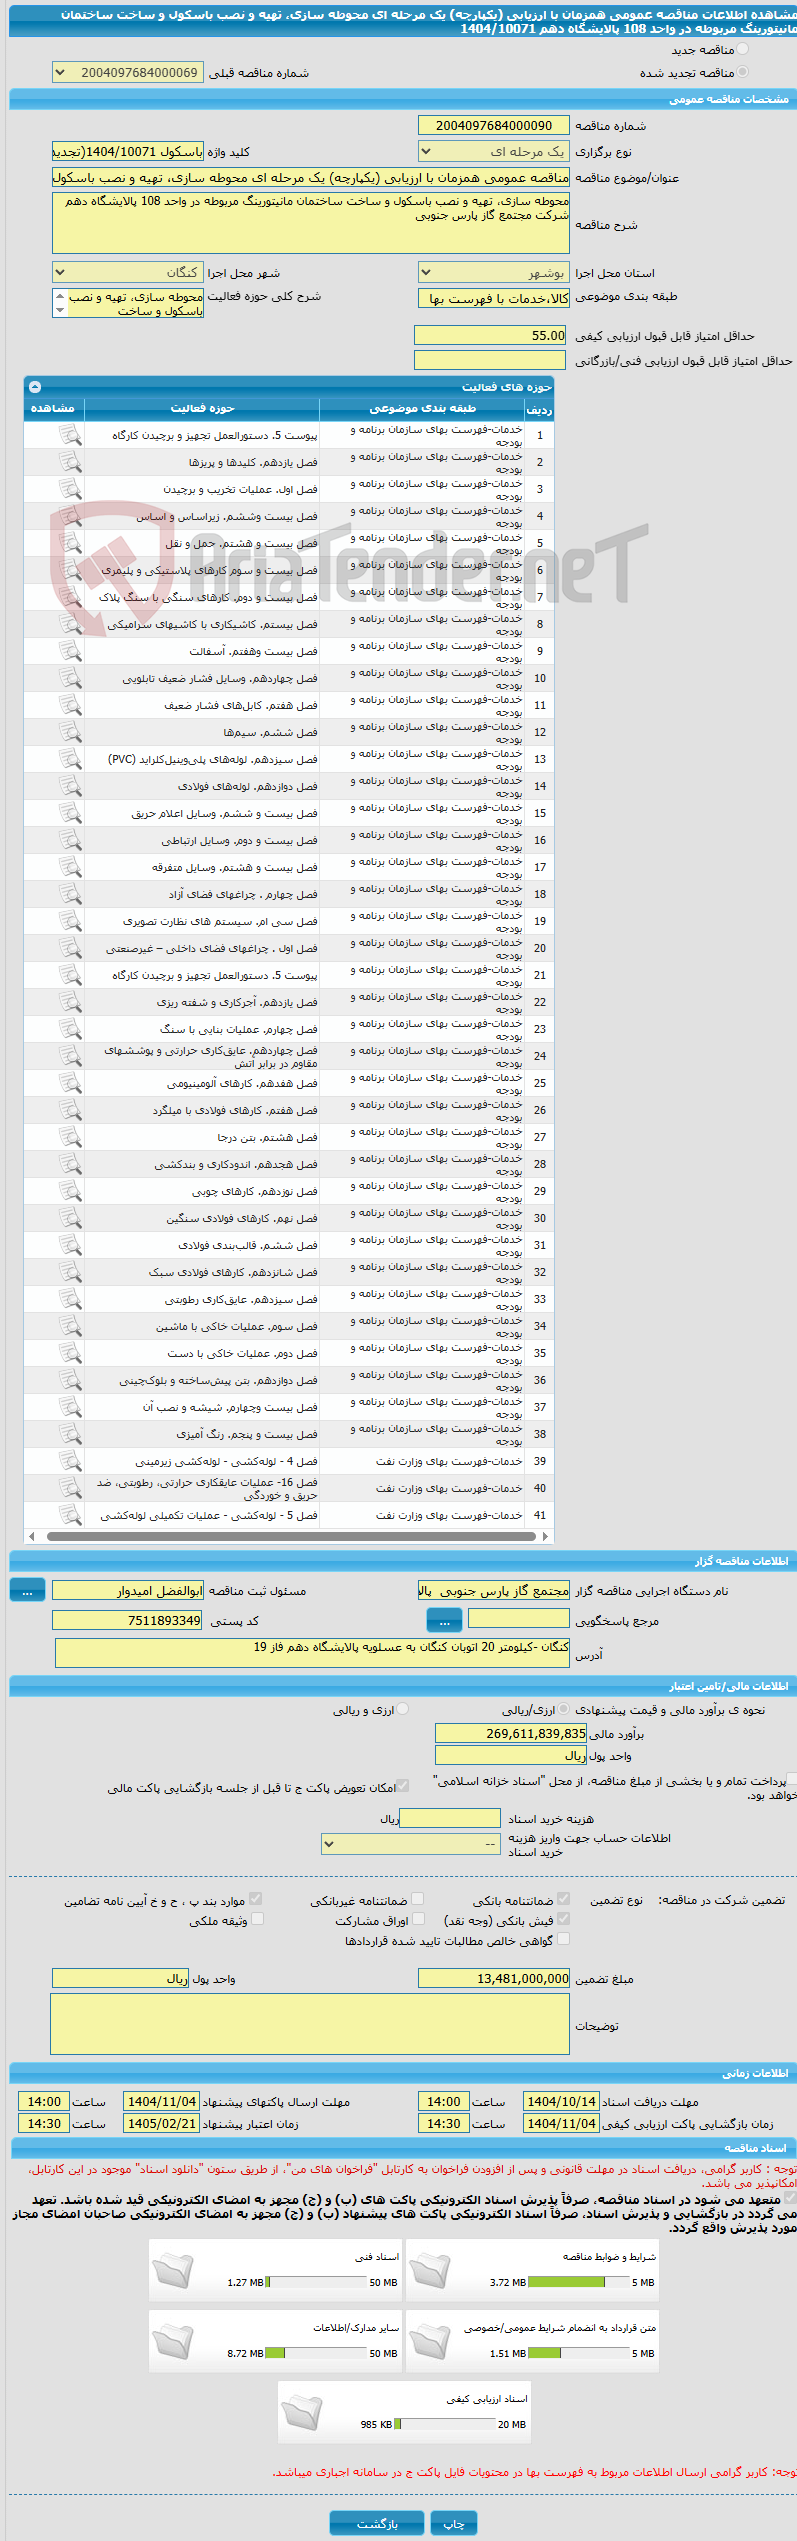Click view icon for row 8 کاشیکاری
Viewport: 797px width, 2541px height.
click(69, 624)
